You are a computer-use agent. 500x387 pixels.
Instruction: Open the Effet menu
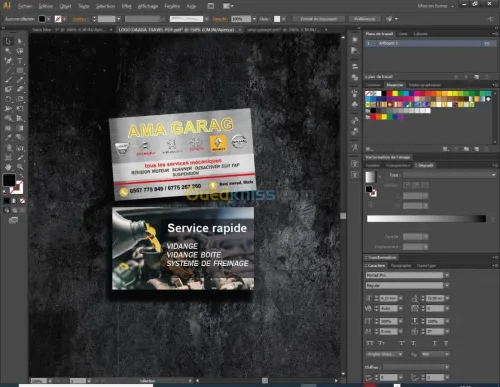point(126,6)
